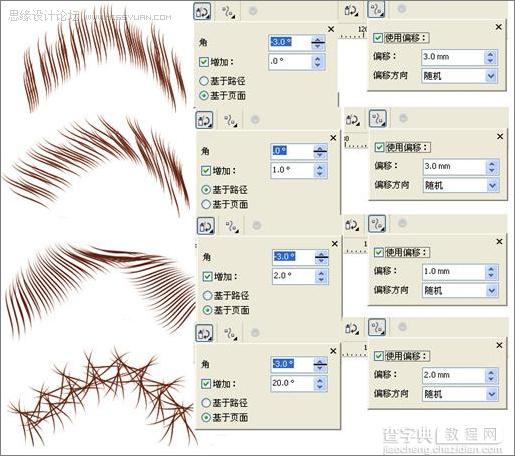Image resolution: width=515 pixels, height=456 pixels.
Task: Select offset icon above the increment 2.0° panel
Action: tap(232, 226)
